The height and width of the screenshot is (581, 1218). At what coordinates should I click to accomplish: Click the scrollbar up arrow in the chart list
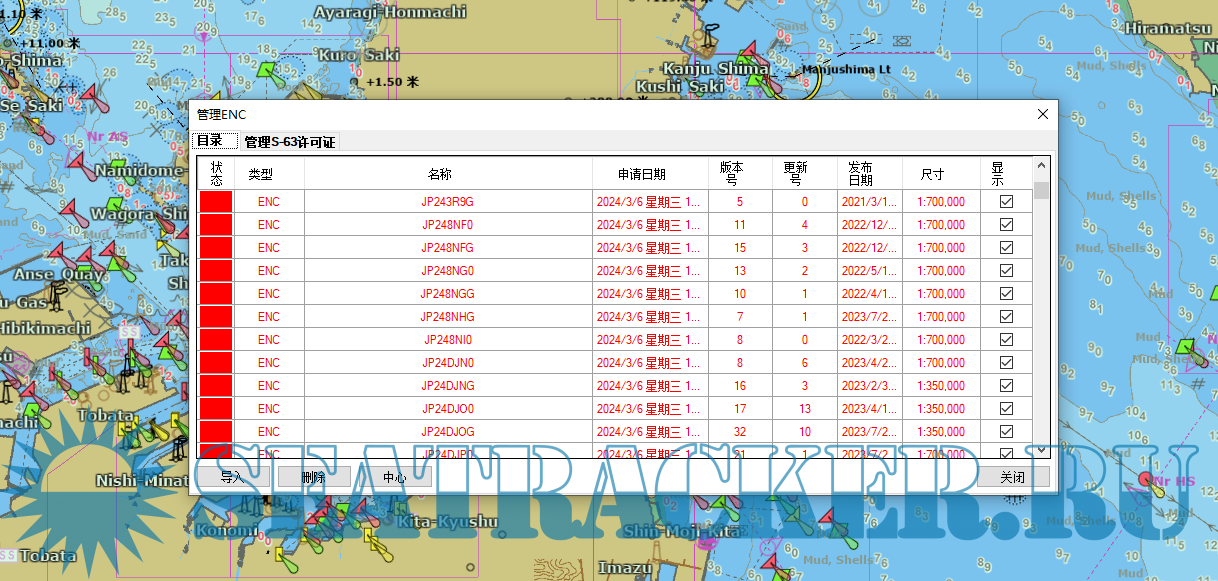tap(1041, 166)
